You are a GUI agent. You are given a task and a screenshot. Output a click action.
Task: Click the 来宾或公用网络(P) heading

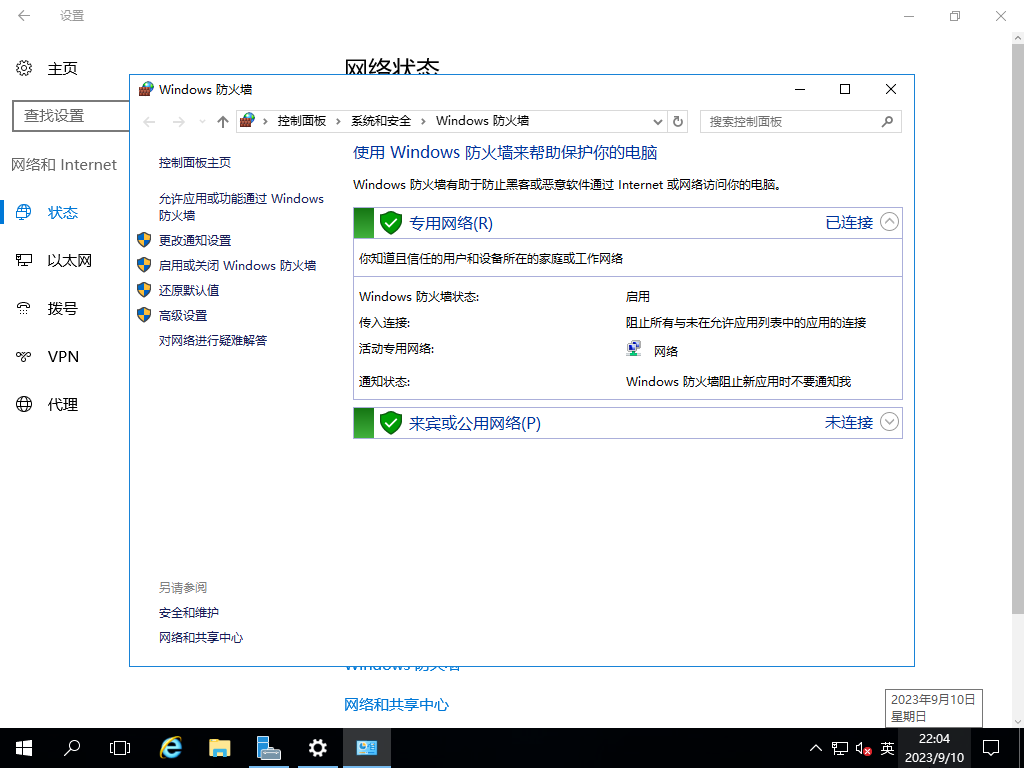click(475, 423)
